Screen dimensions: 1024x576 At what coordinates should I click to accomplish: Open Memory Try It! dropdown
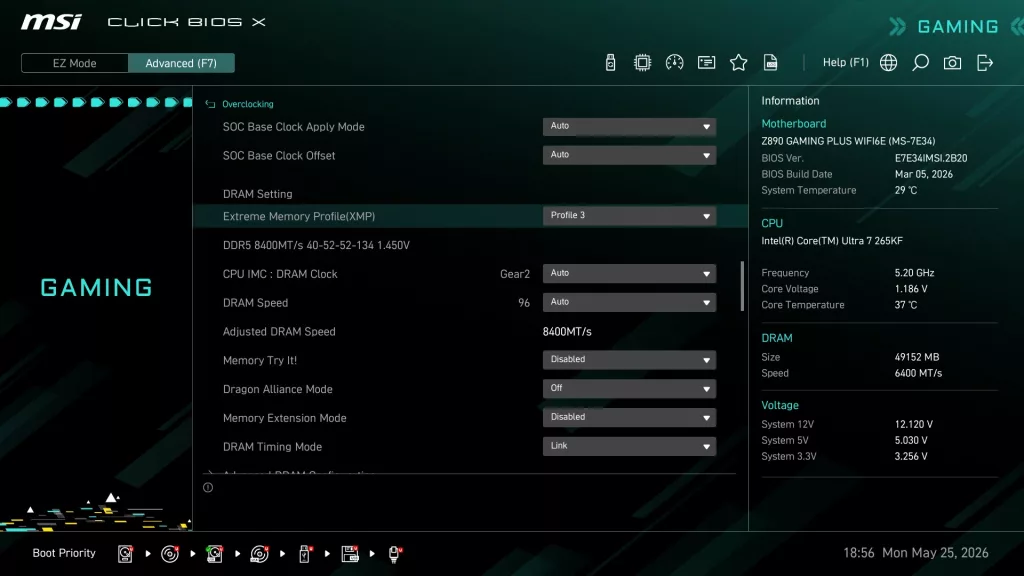pos(629,359)
